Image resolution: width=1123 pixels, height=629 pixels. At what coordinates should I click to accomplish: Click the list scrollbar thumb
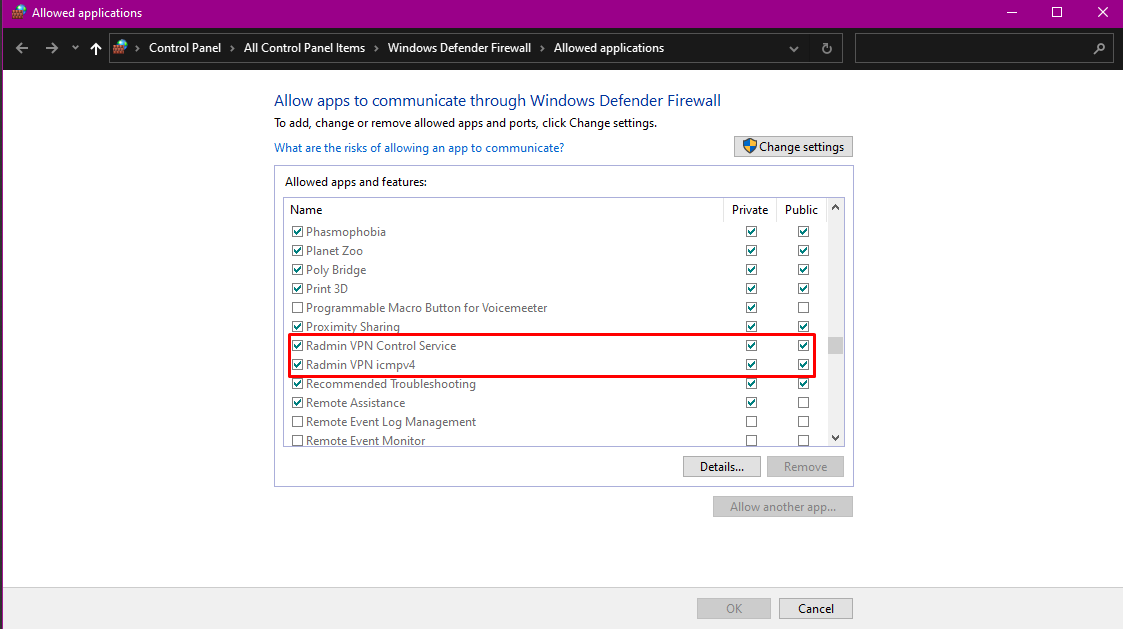pyautogui.click(x=835, y=345)
